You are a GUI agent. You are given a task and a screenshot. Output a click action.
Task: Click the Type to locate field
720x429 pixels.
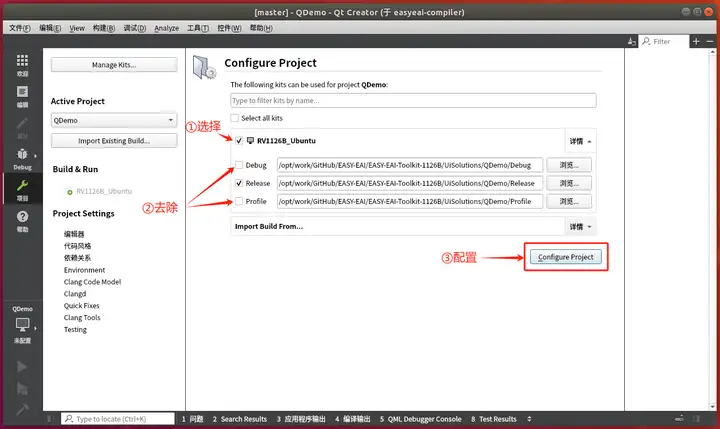tap(118, 419)
